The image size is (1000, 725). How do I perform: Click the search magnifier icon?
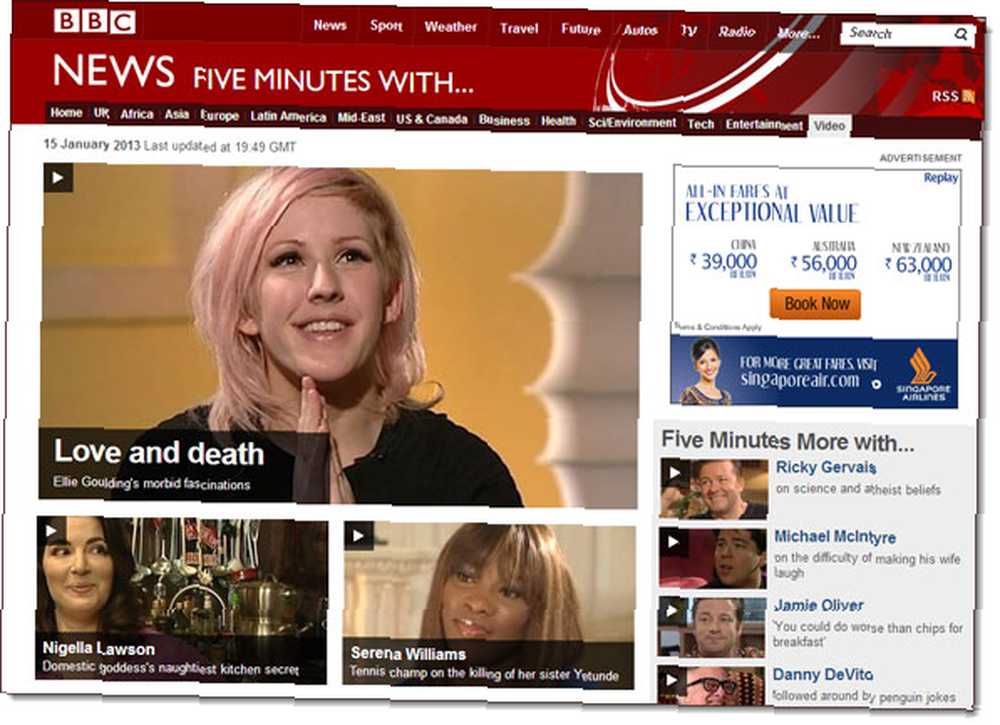960,34
